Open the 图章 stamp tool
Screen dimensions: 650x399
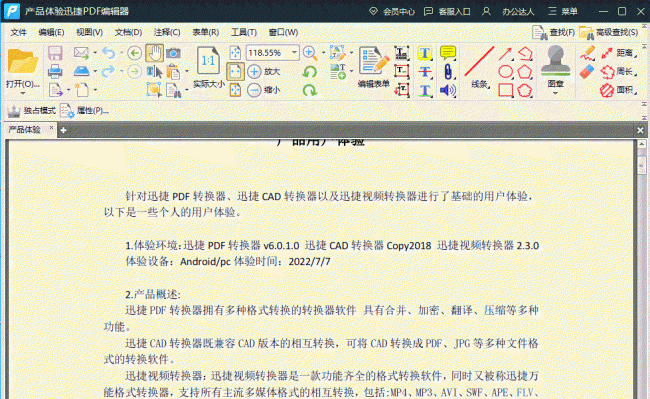click(555, 66)
